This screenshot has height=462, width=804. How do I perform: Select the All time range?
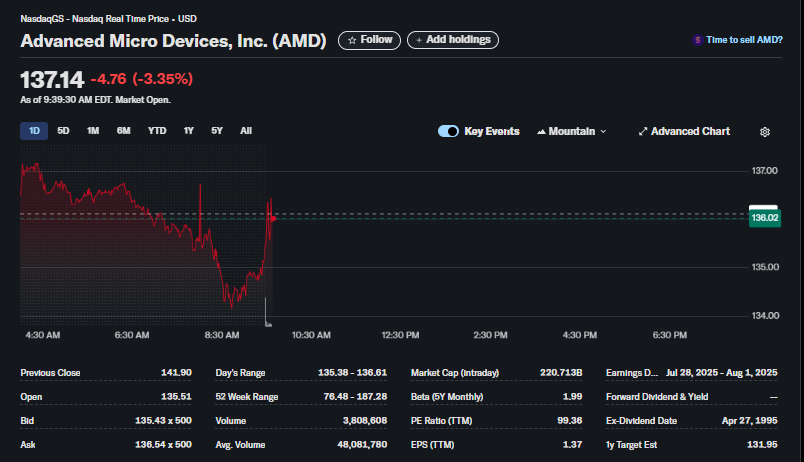[x=246, y=131]
